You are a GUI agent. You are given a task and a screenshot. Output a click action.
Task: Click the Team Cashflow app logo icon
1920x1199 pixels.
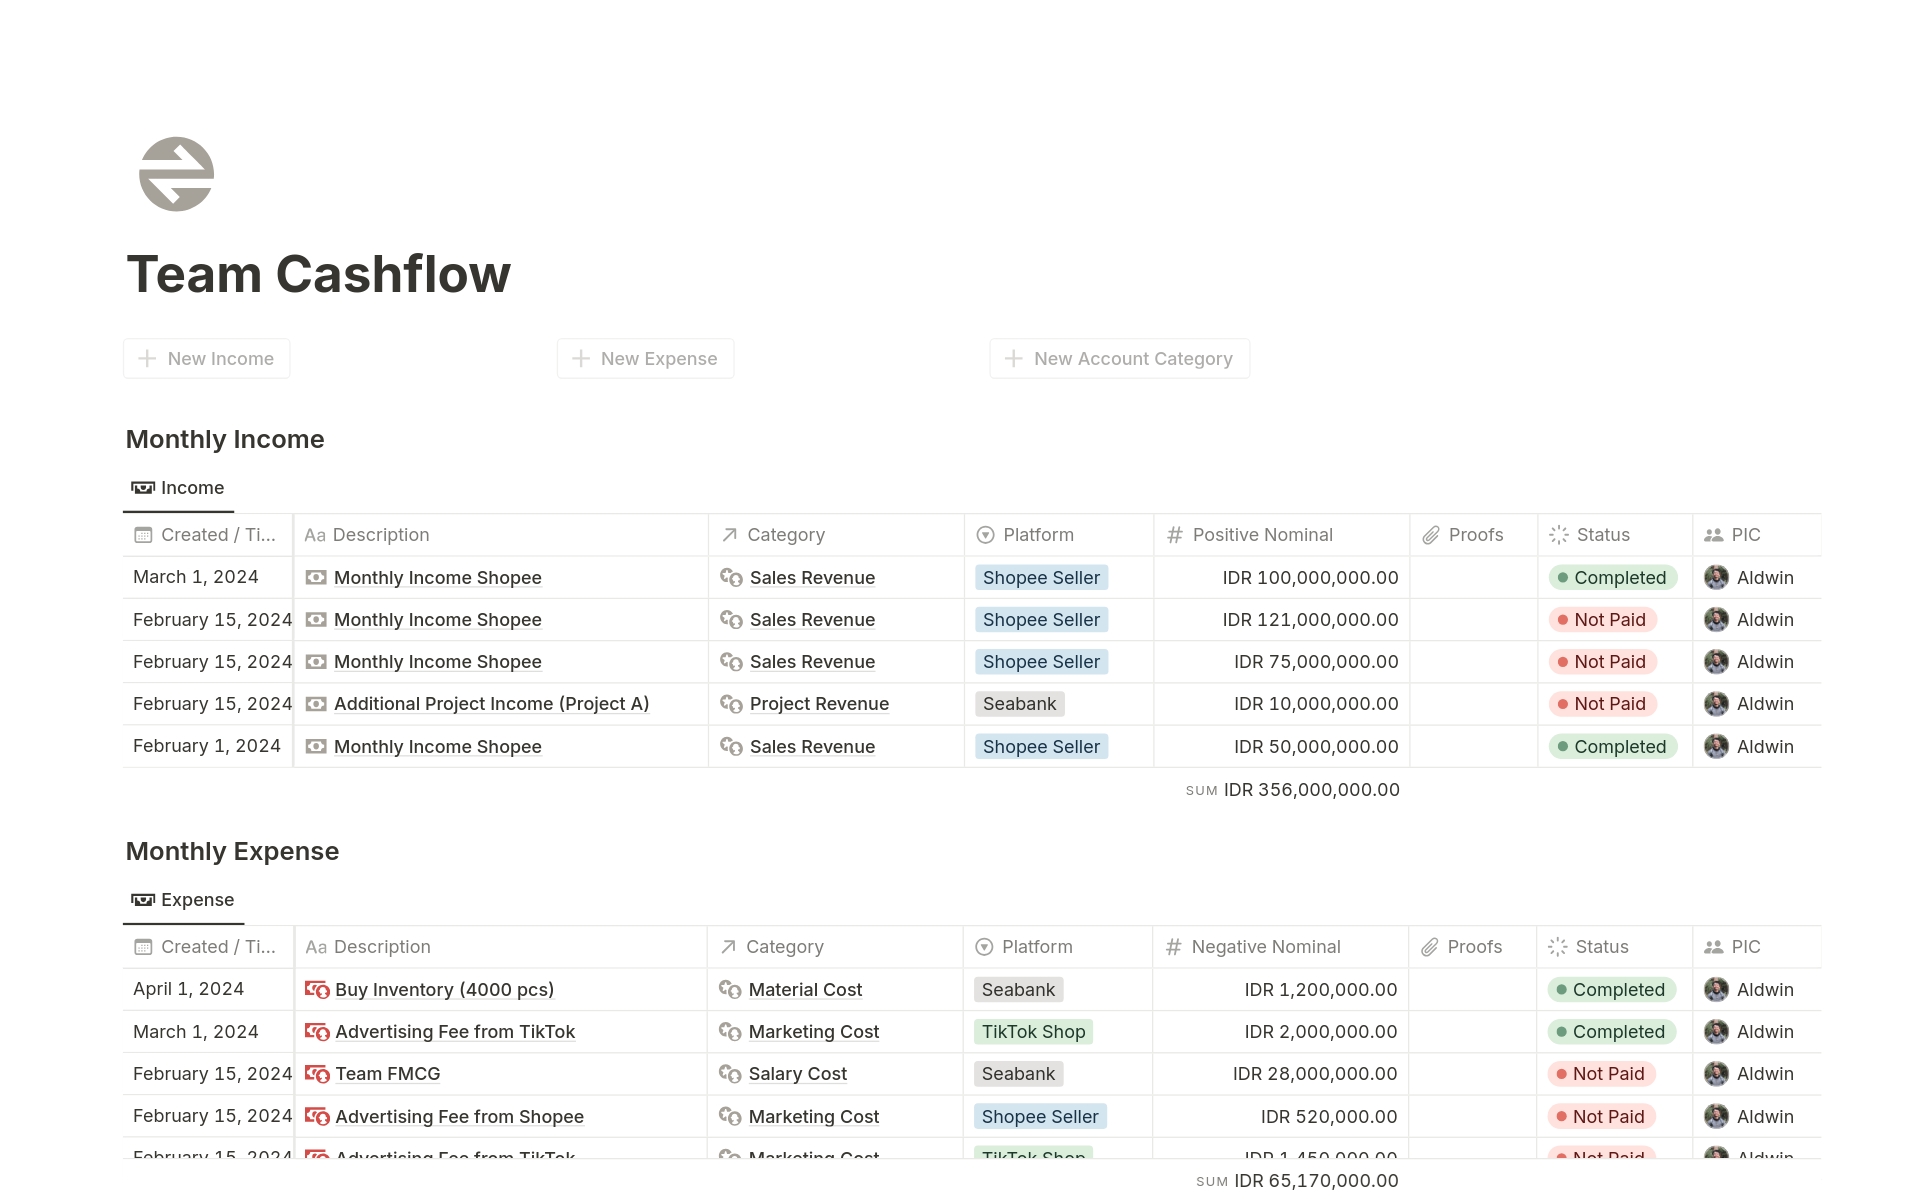tap(177, 177)
